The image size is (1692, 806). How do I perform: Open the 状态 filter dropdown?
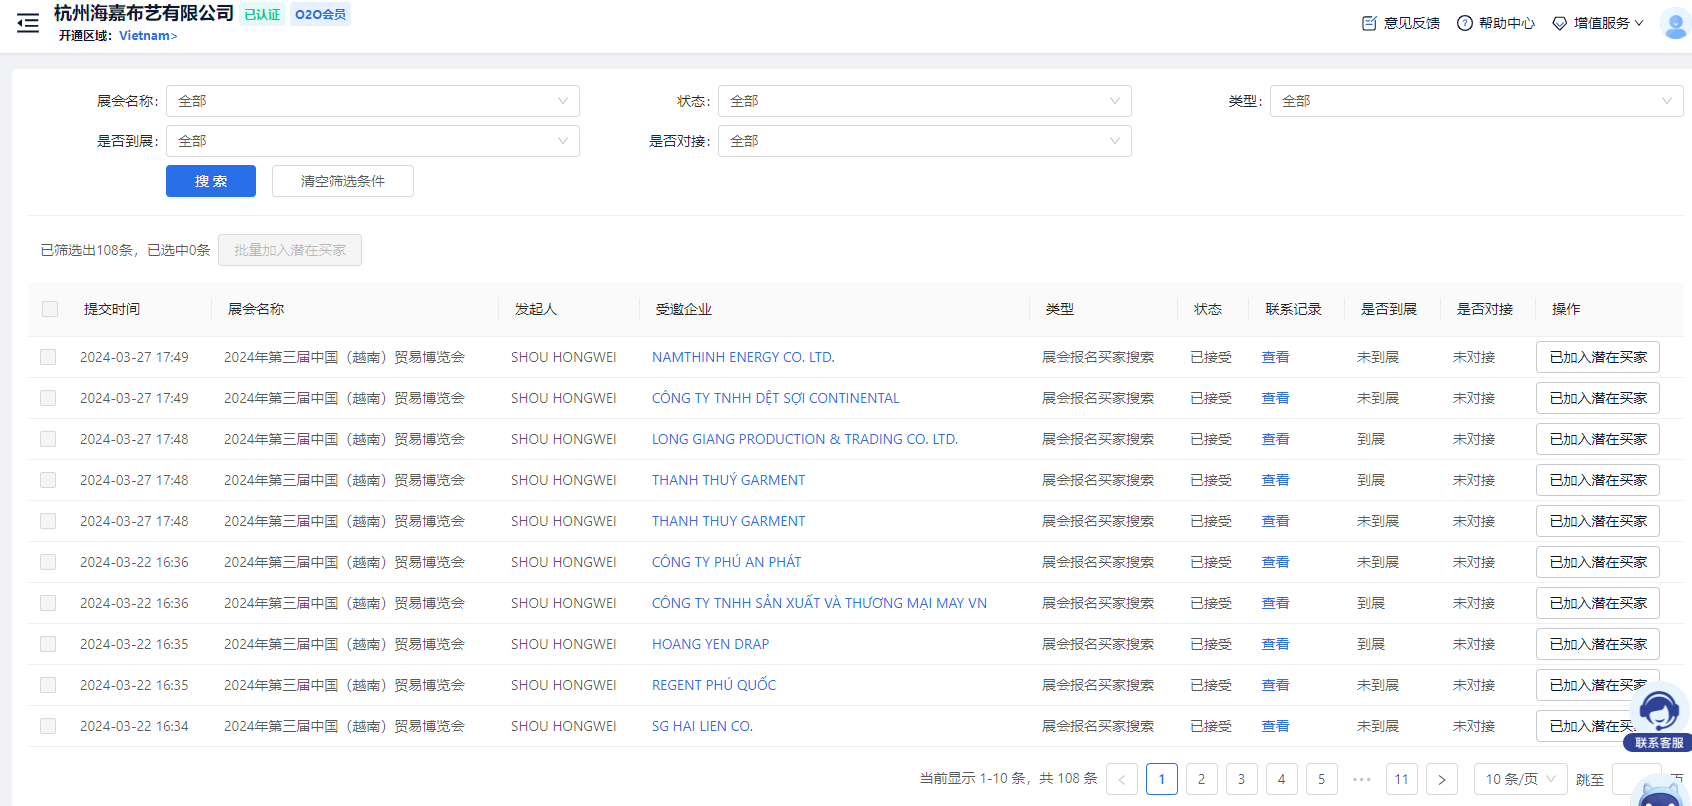pos(924,101)
